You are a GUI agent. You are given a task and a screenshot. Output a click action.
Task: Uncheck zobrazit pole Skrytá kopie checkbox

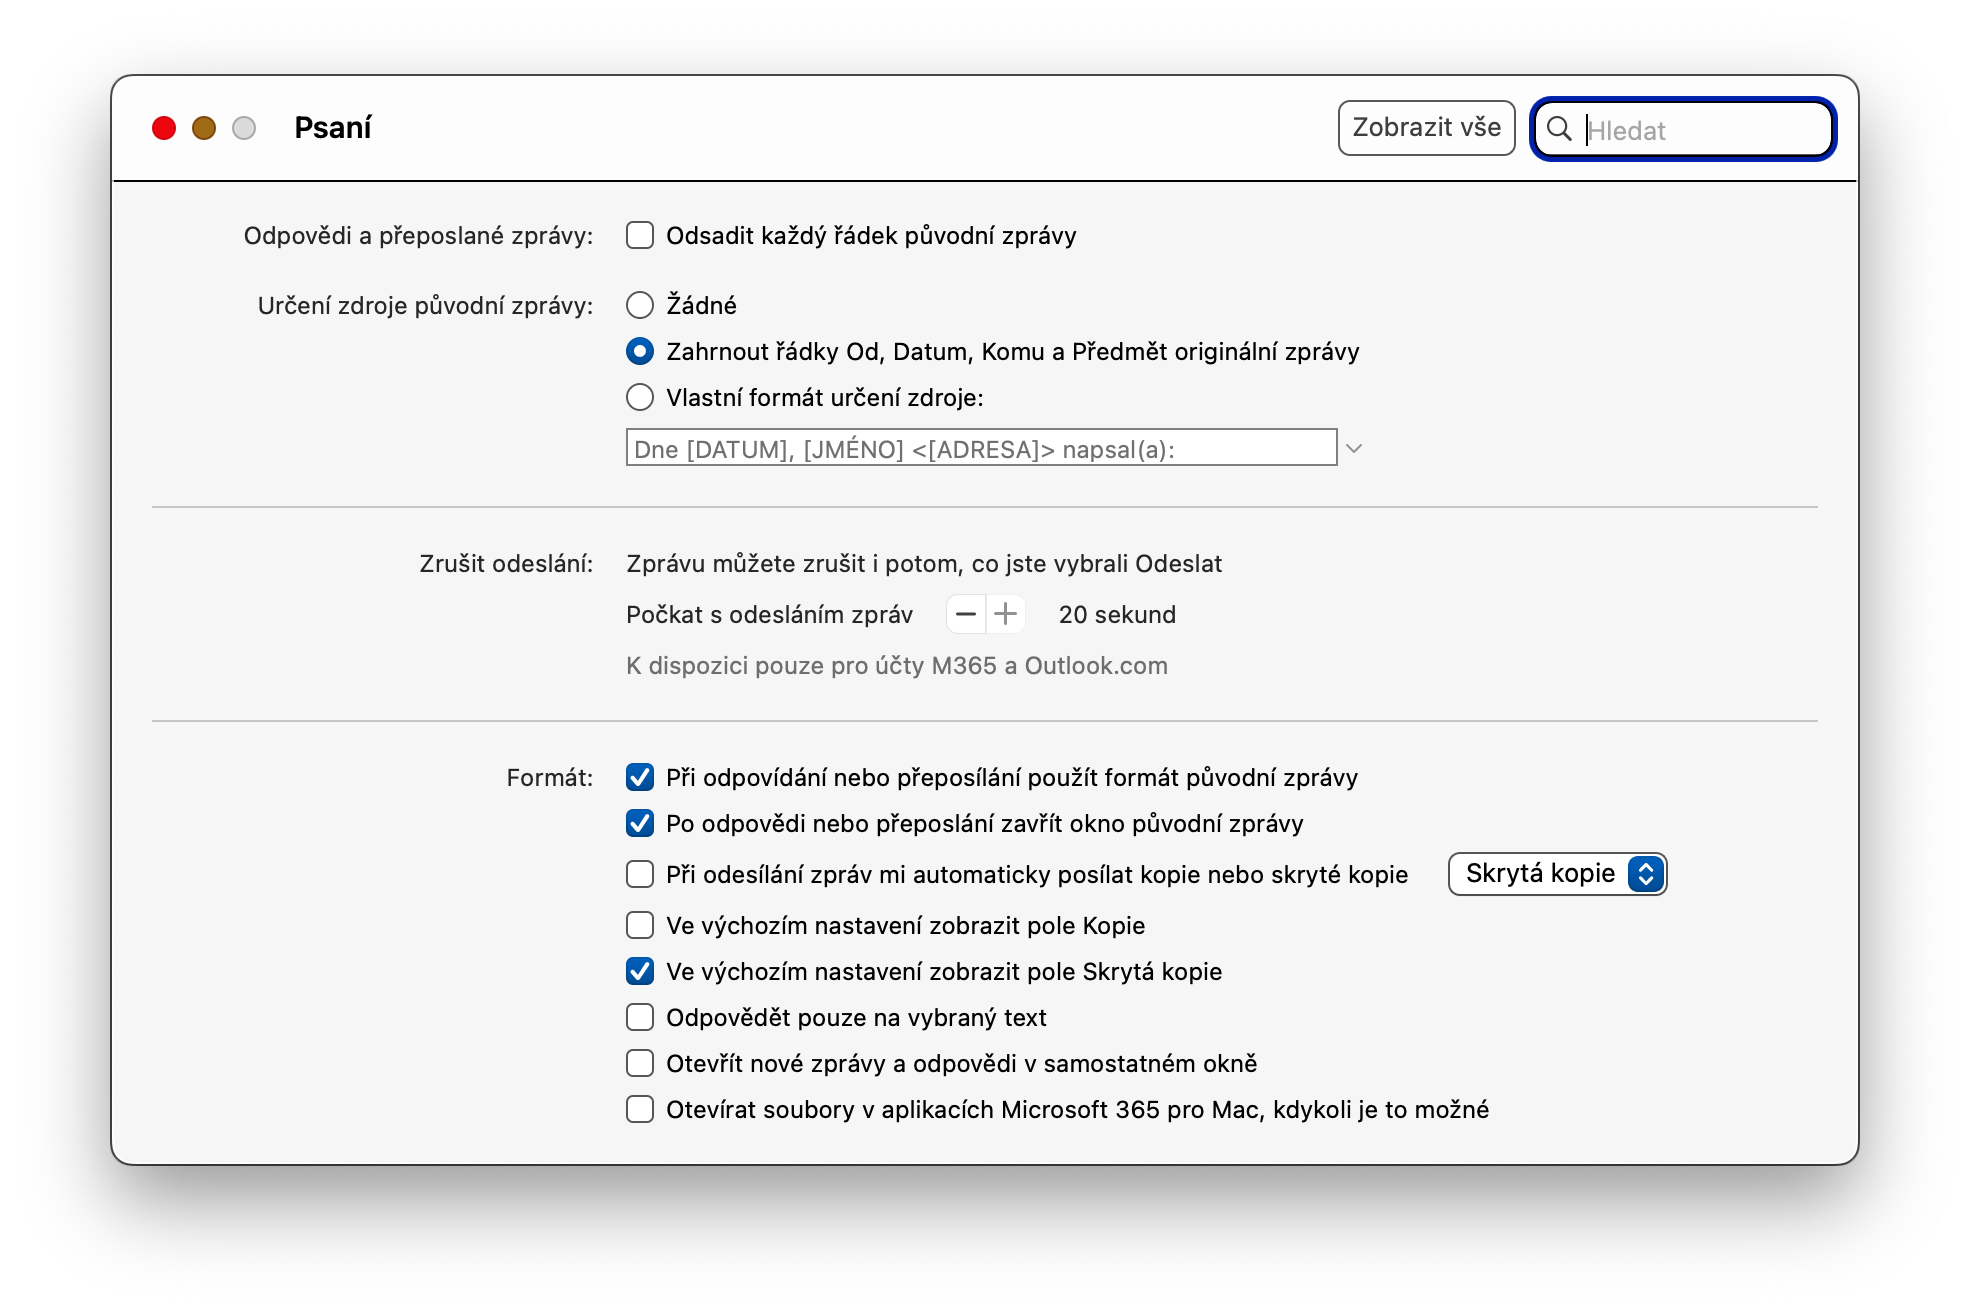coord(640,972)
